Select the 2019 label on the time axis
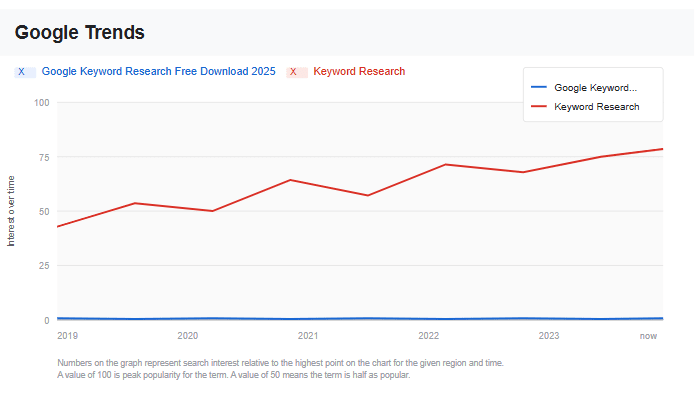 coord(67,336)
